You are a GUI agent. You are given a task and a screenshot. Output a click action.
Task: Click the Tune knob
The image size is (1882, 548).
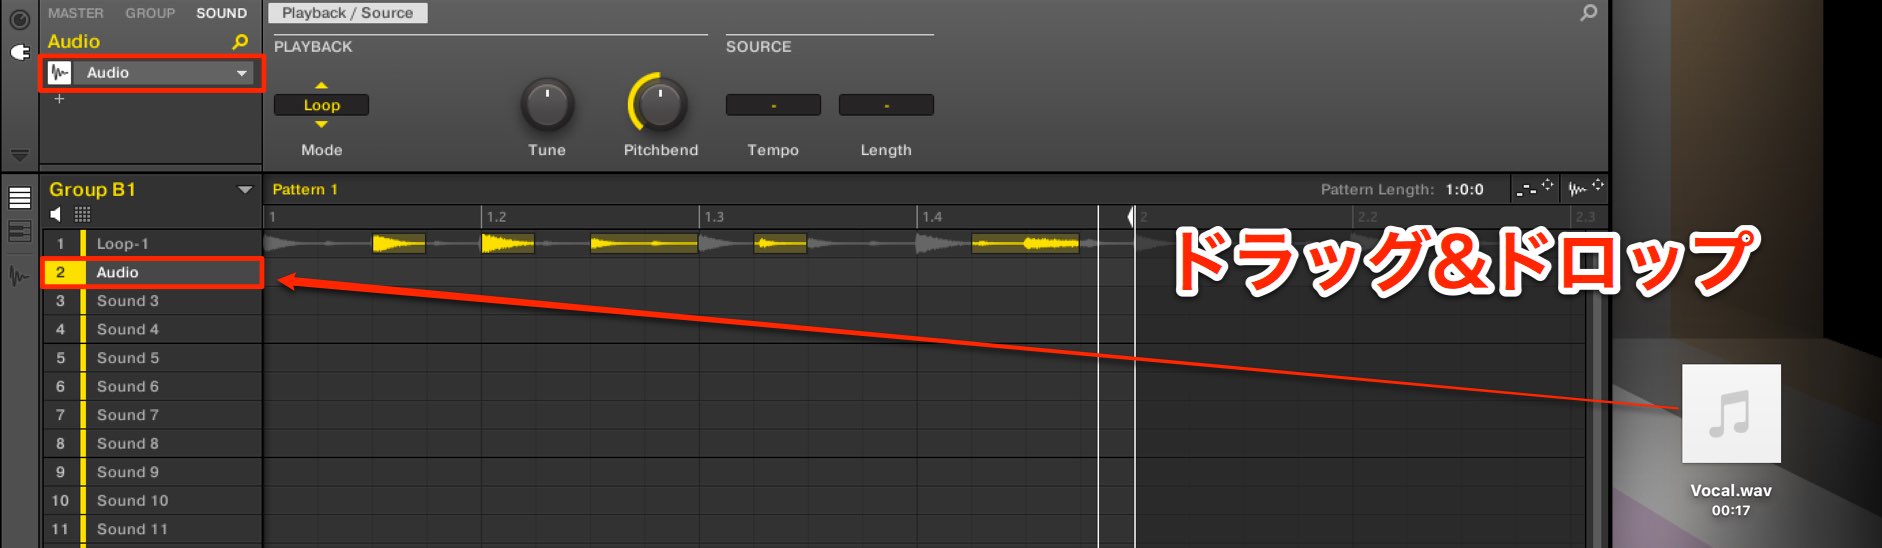546,104
